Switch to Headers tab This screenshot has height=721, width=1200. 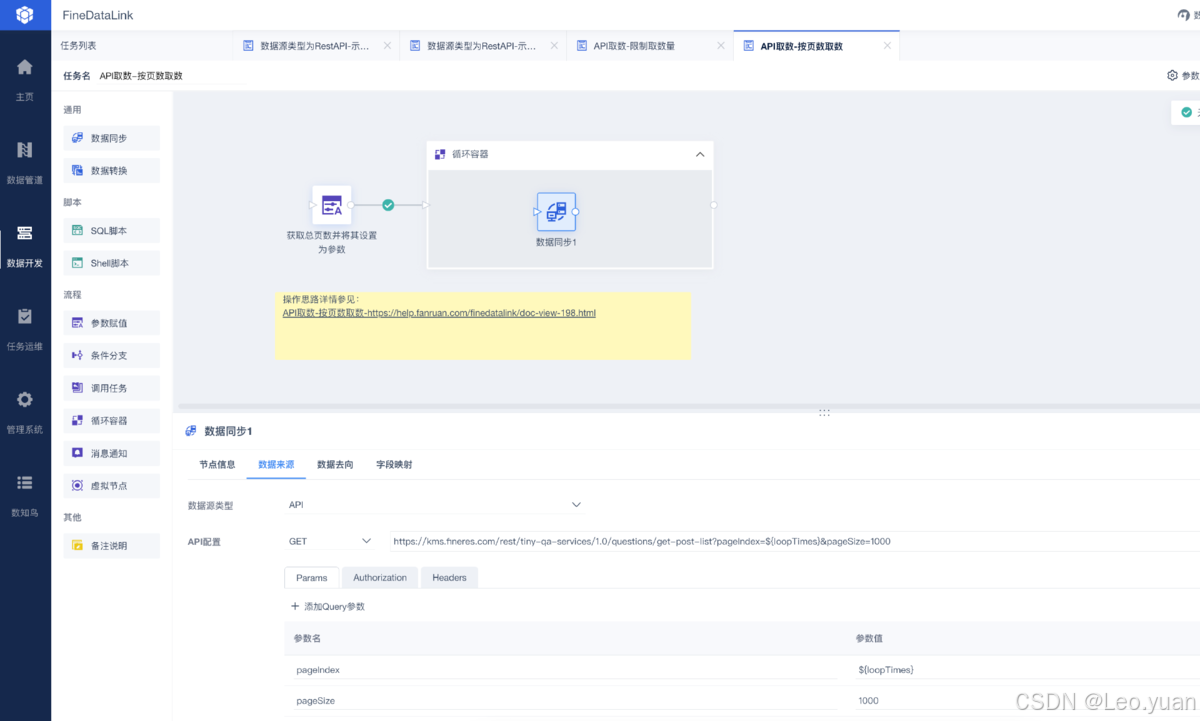coord(449,577)
